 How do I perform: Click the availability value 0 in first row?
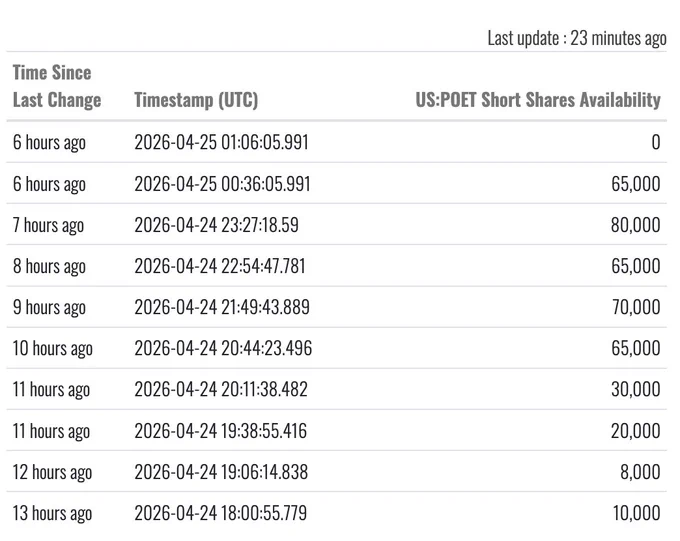[656, 142]
